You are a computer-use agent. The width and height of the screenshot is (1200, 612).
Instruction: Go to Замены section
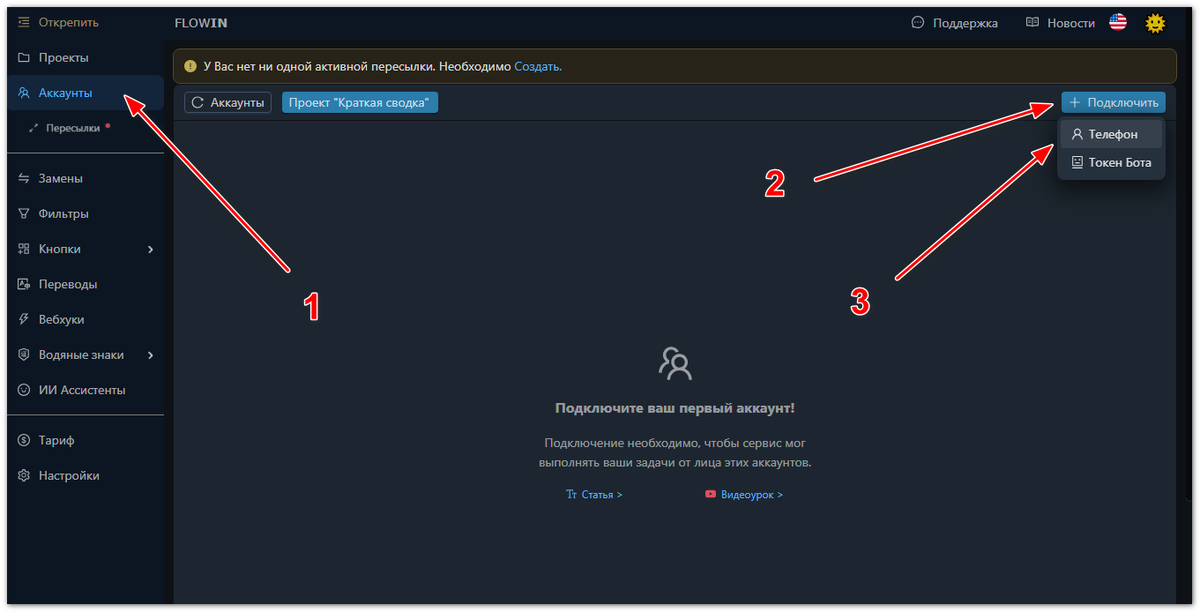pos(85,178)
